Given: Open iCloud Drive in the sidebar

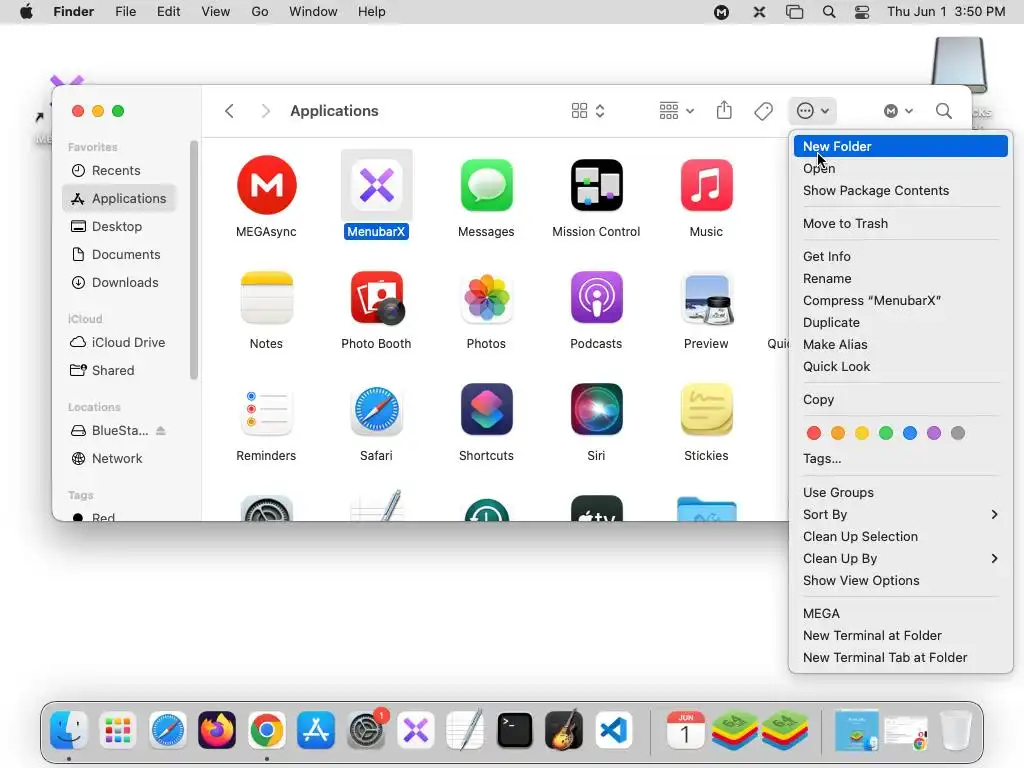Looking at the screenshot, I should coord(120,342).
